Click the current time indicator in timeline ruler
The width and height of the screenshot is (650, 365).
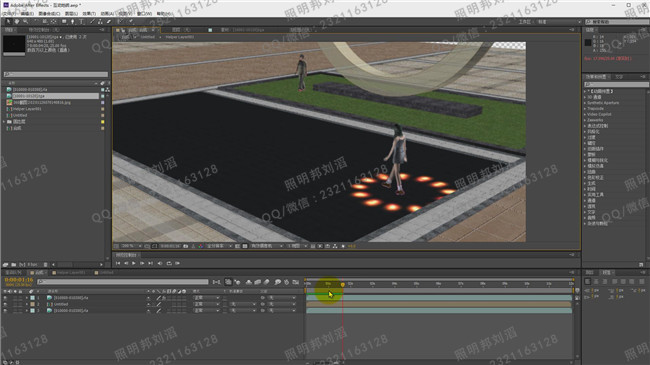pos(342,285)
